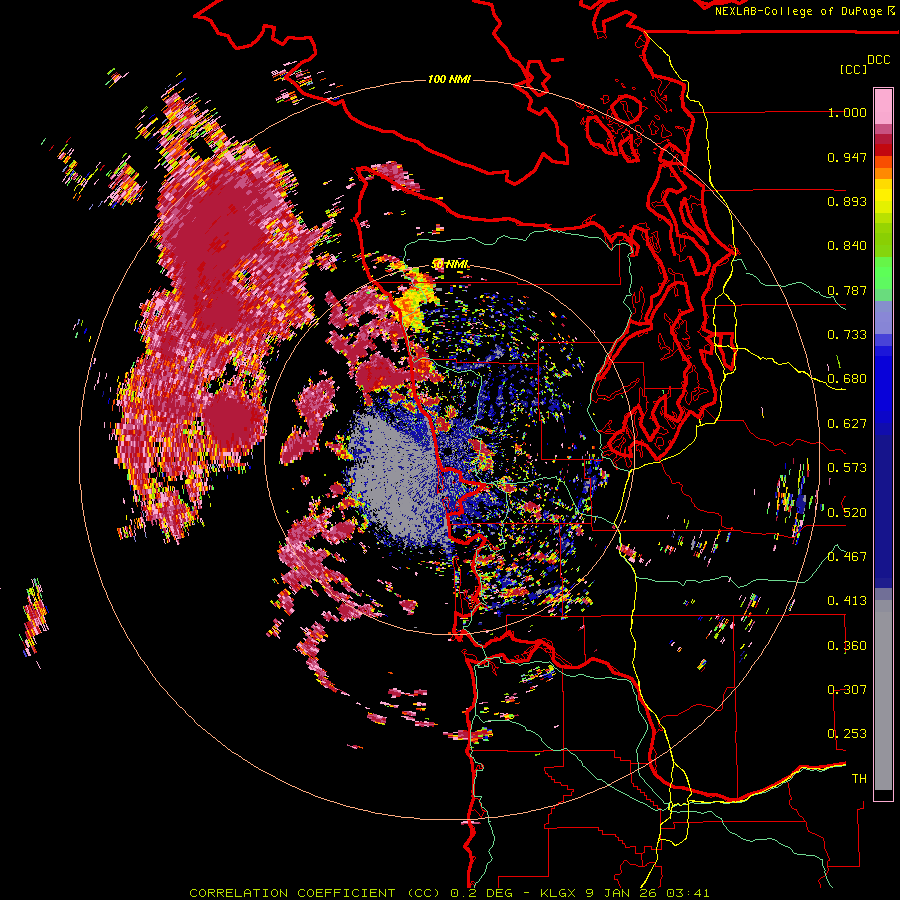Viewport: 900px width, 900px height.
Task: Click the 0.680 value on color scale
Action: tap(847, 379)
